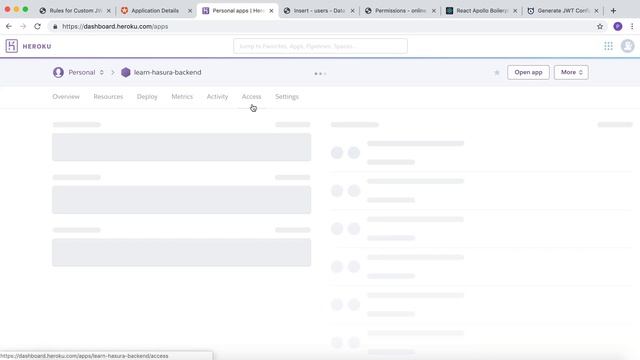
Task: Bookmark this page with the star icon
Action: (600, 27)
